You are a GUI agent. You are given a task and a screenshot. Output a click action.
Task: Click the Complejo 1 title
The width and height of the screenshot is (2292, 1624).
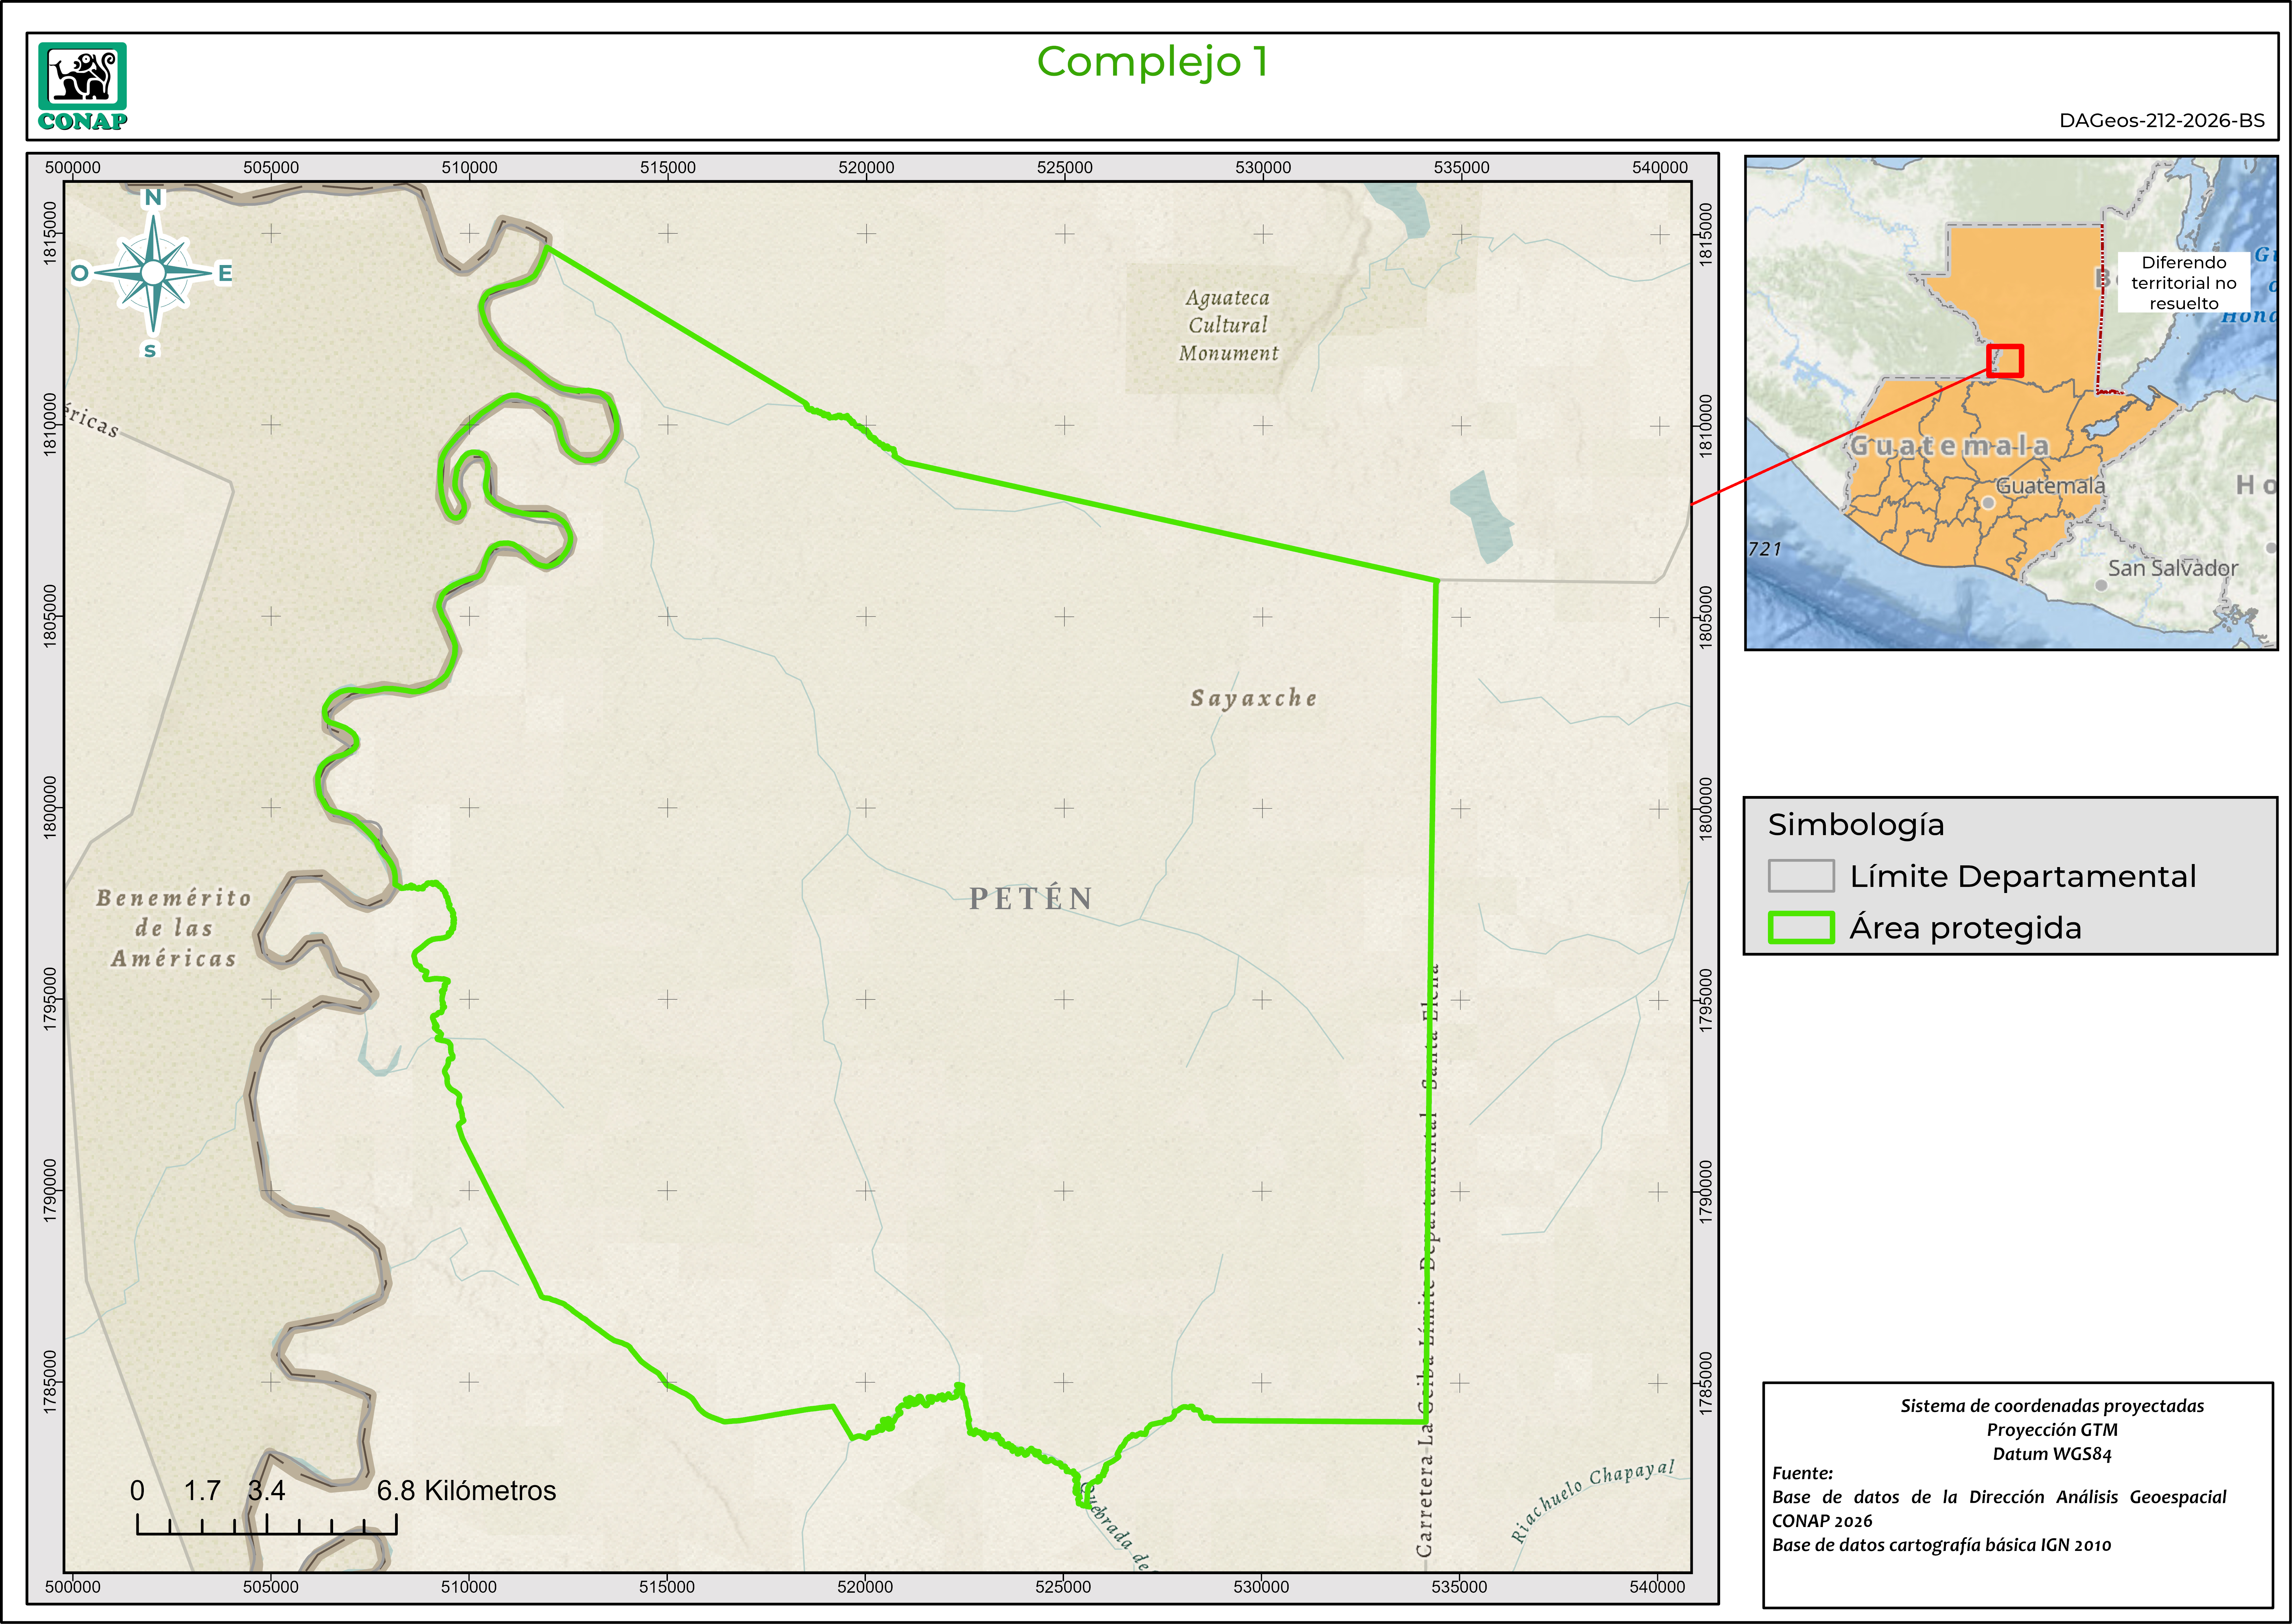click(x=1152, y=62)
